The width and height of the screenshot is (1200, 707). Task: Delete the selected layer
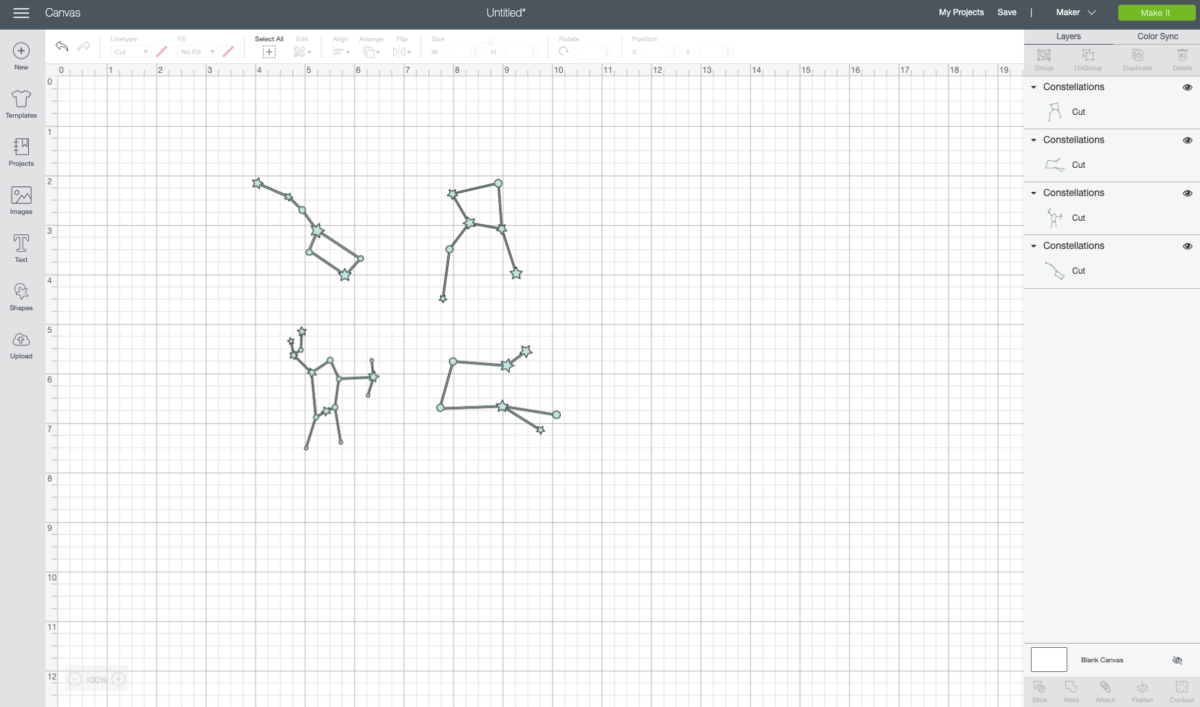point(1182,60)
